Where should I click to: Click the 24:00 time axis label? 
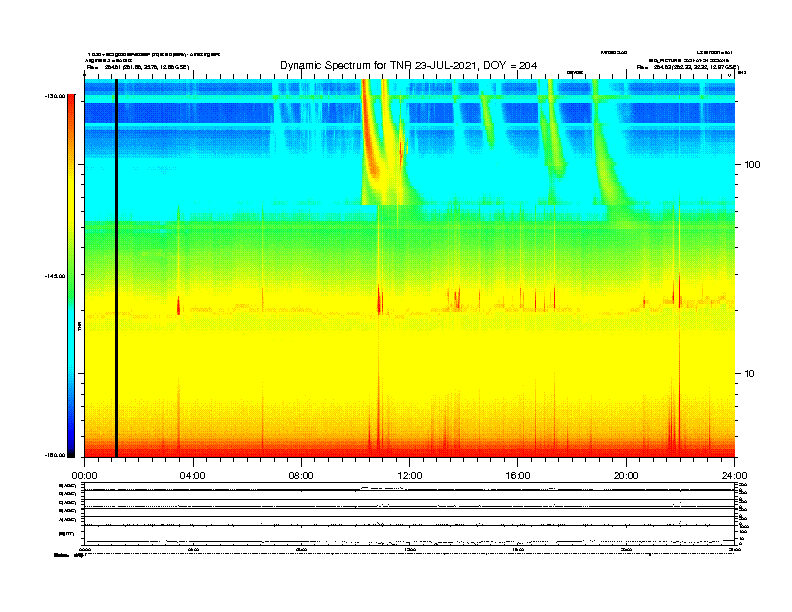734,476
